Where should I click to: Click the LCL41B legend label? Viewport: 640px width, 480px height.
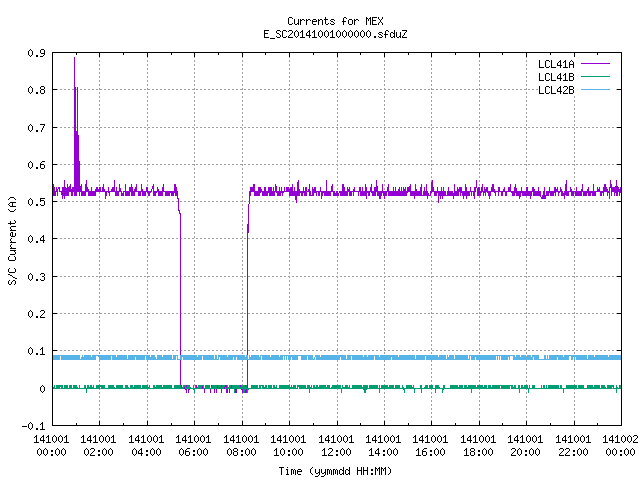[x=556, y=77]
